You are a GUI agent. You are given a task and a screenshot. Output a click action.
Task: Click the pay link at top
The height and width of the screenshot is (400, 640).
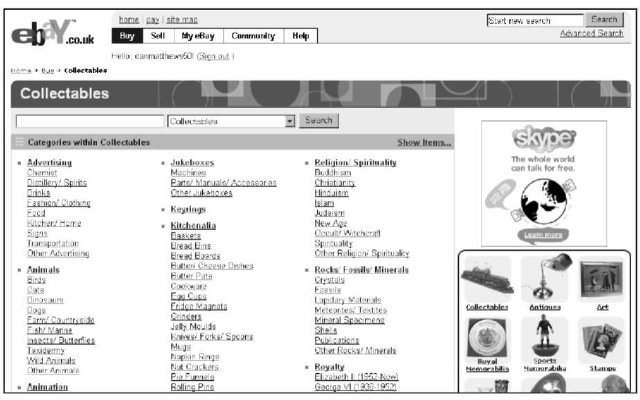152,20
